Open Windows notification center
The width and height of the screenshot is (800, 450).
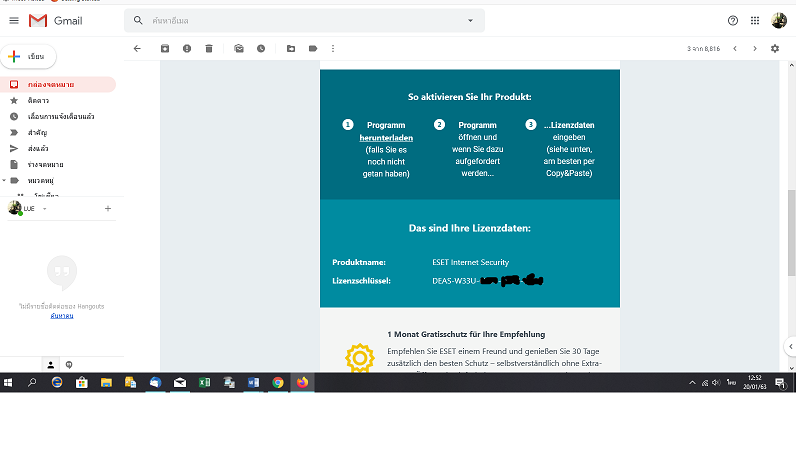[780, 383]
